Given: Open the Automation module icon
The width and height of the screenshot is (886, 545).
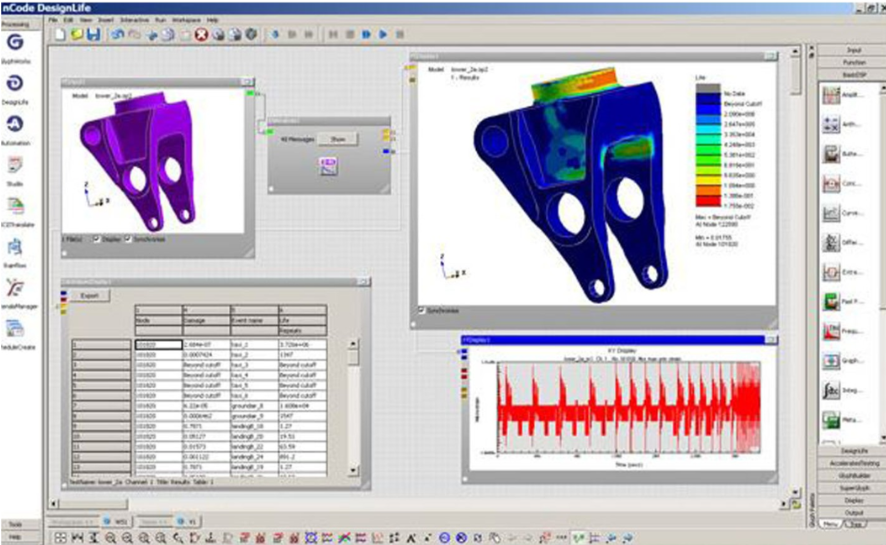Looking at the screenshot, I should coord(16,124).
